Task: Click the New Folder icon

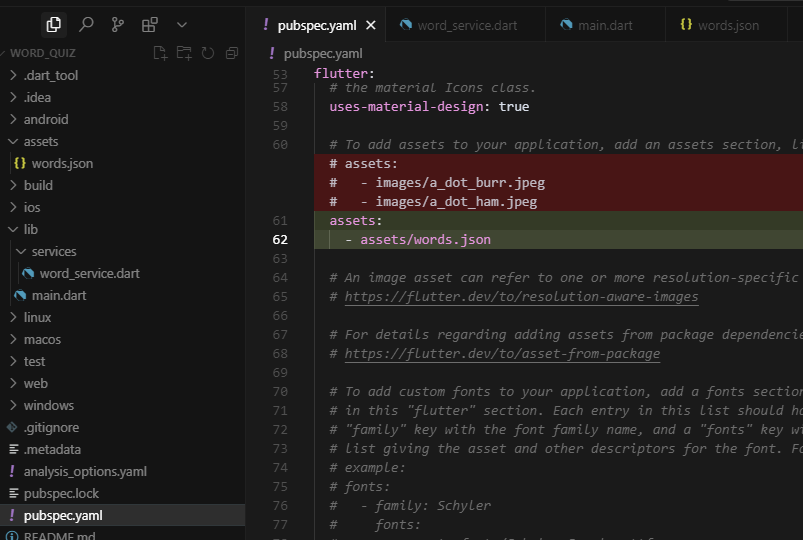Action: (184, 53)
